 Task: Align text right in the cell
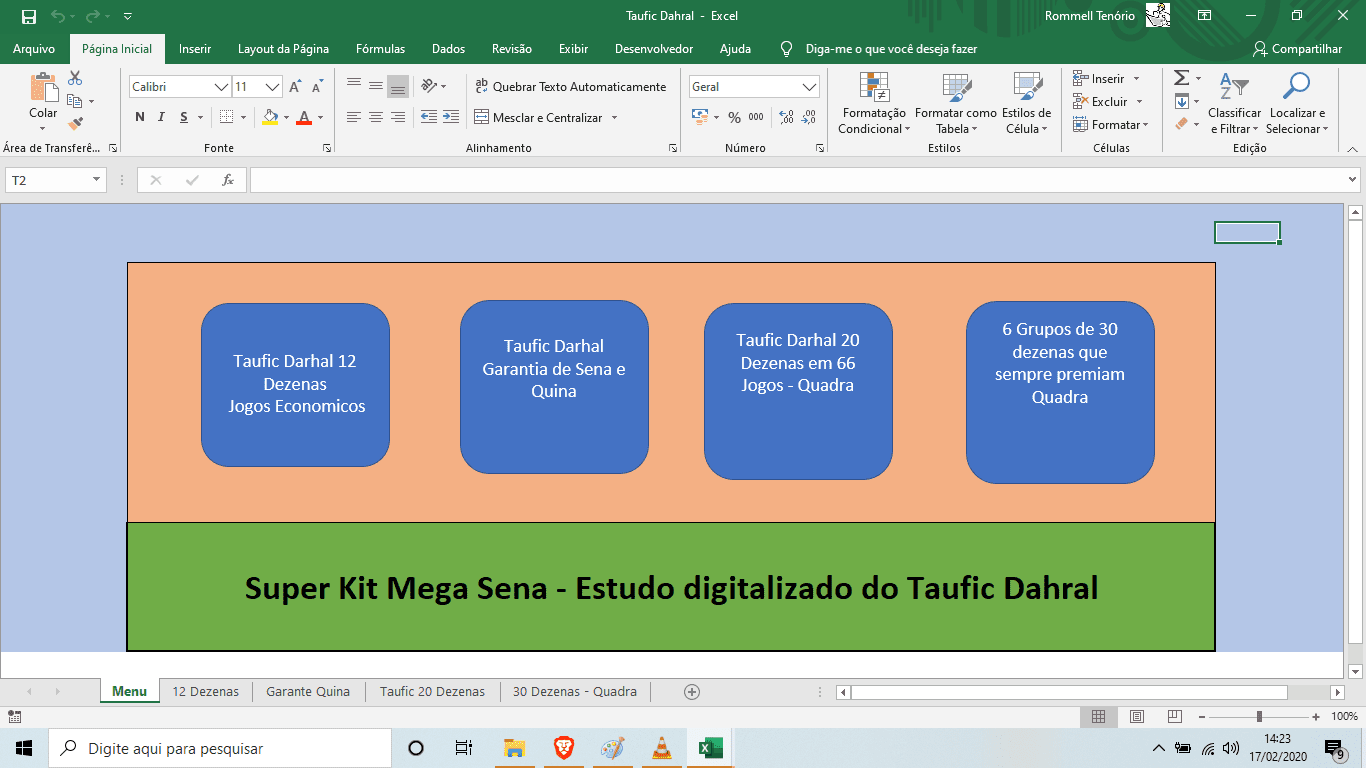398,117
